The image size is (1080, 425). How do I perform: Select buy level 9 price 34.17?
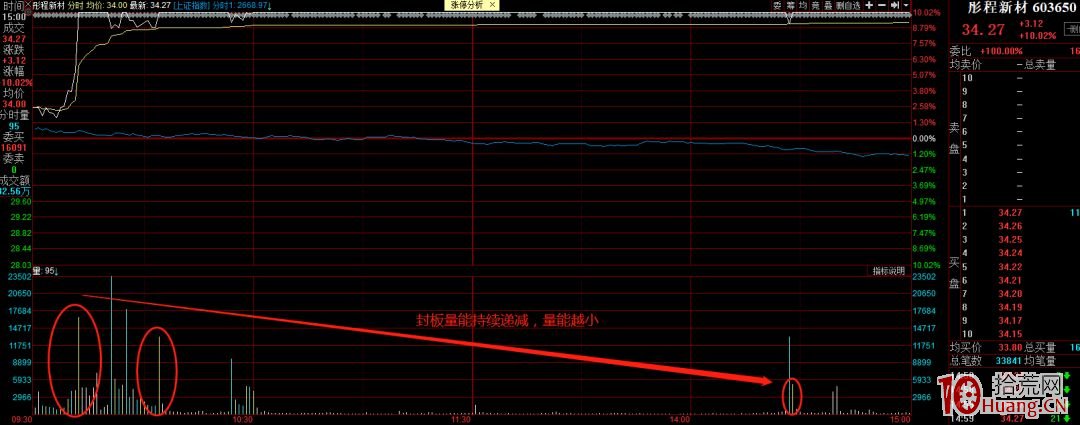(x=1009, y=320)
